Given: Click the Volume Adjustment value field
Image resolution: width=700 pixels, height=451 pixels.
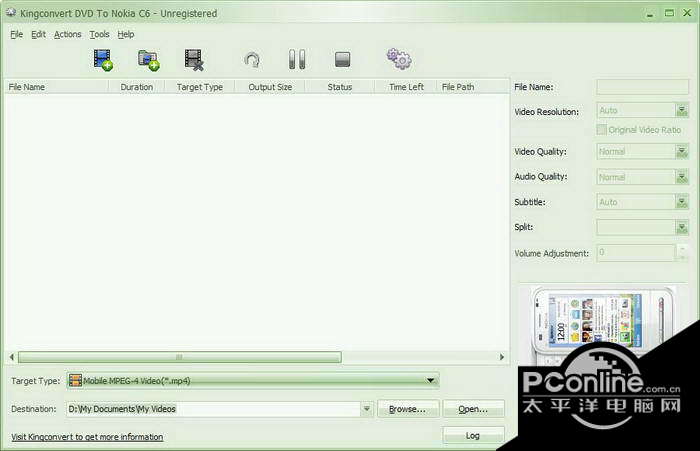Looking at the screenshot, I should coord(636,253).
